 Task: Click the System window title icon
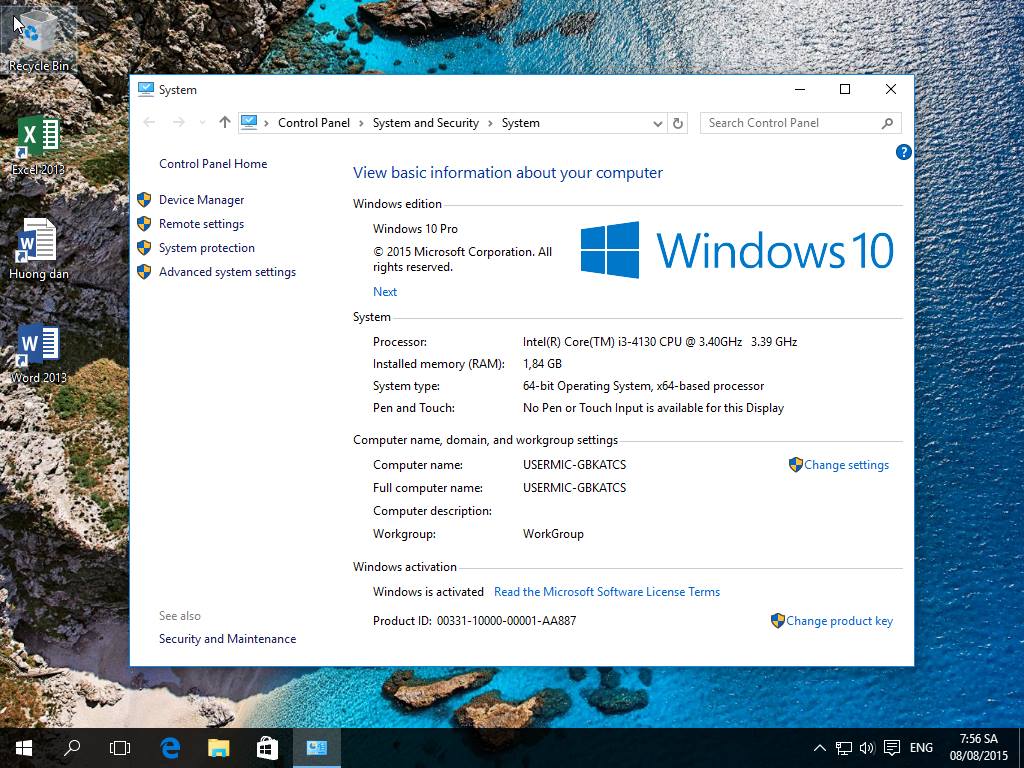(x=146, y=89)
